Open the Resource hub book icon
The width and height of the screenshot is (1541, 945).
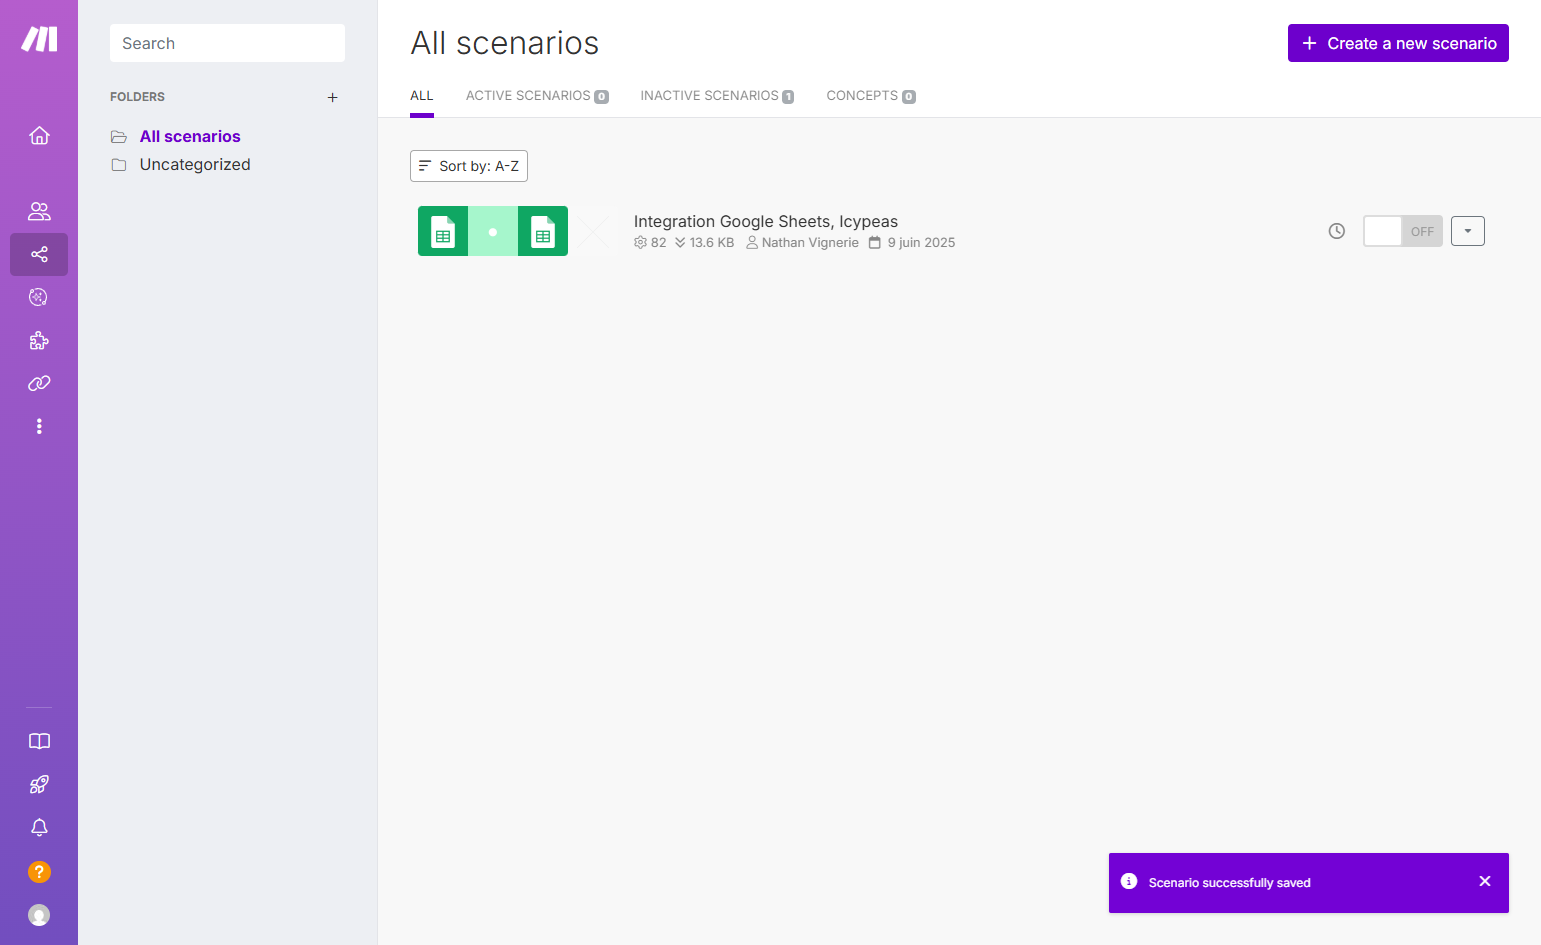tap(39, 741)
